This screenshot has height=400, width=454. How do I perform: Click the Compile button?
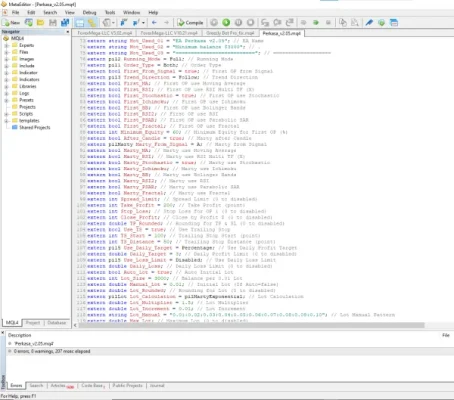(190, 23)
